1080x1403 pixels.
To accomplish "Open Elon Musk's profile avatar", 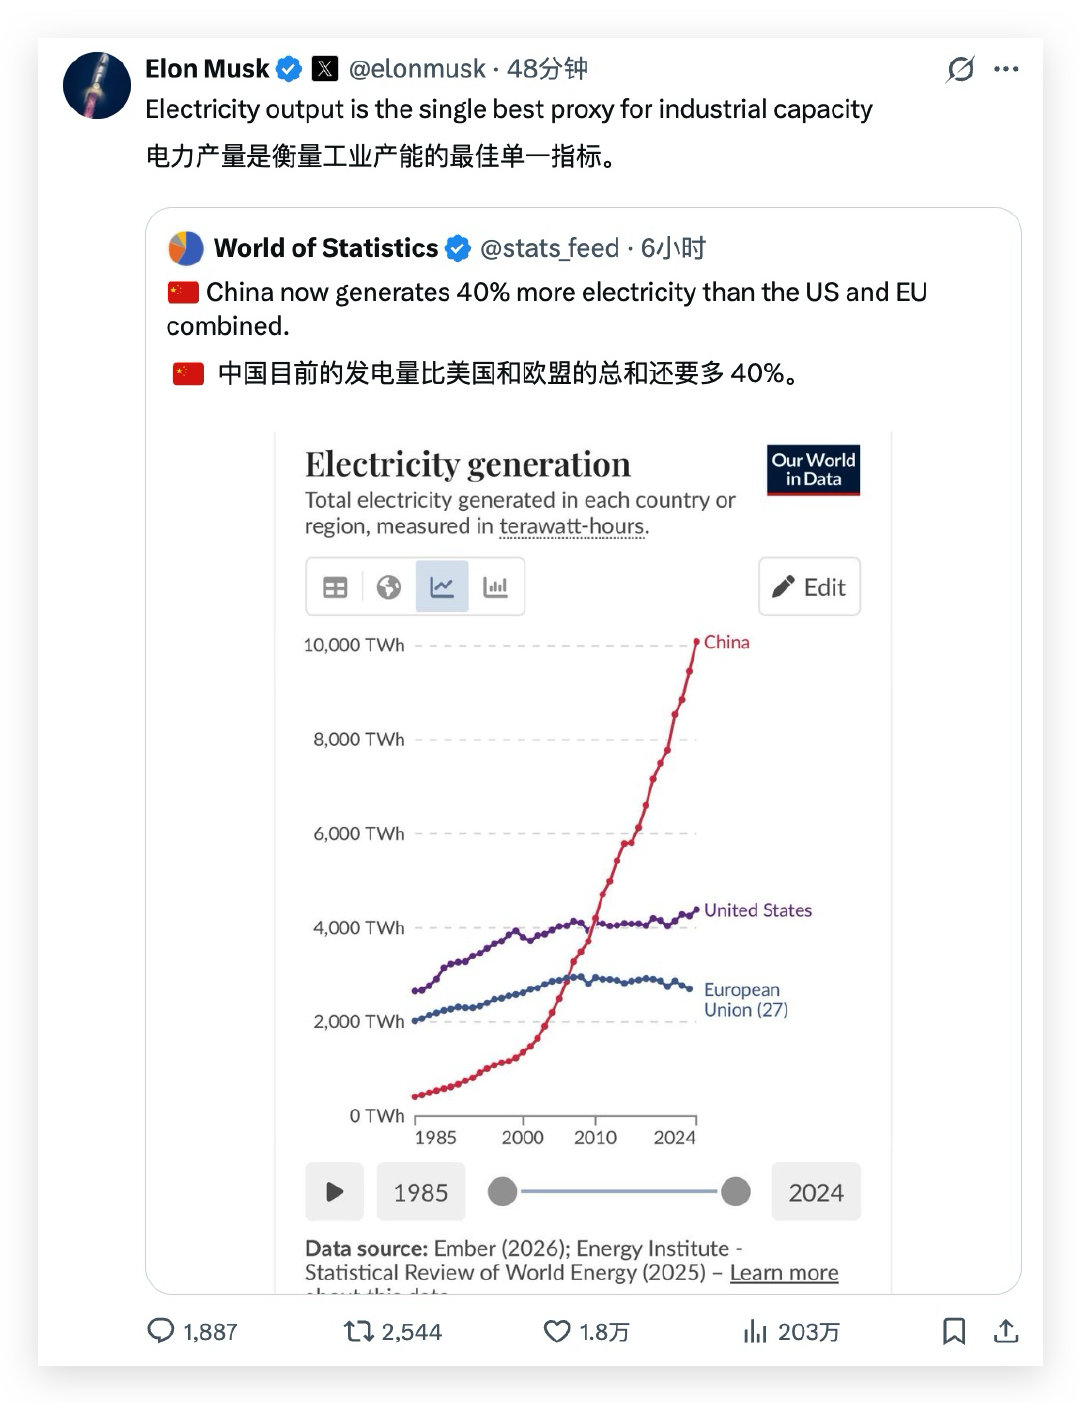I will pos(96,85).
